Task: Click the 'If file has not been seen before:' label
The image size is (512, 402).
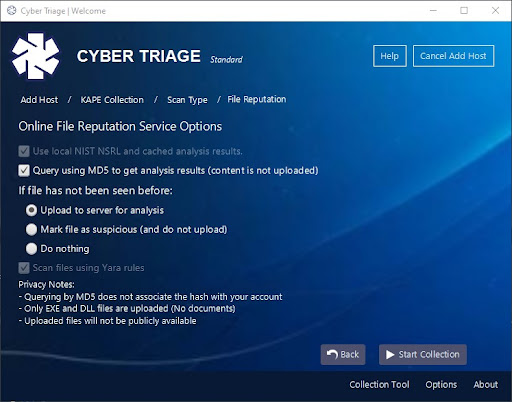Action: 96,191
